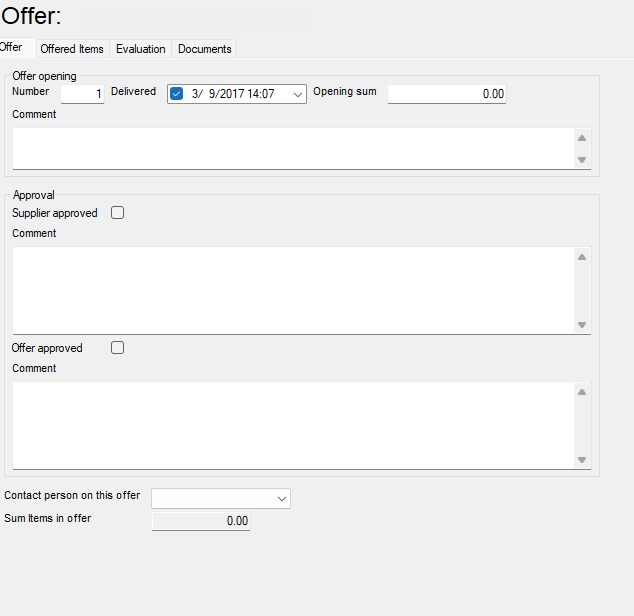Enable the Supplier approved checkbox
The height and width of the screenshot is (616, 634).
pyautogui.click(x=118, y=213)
